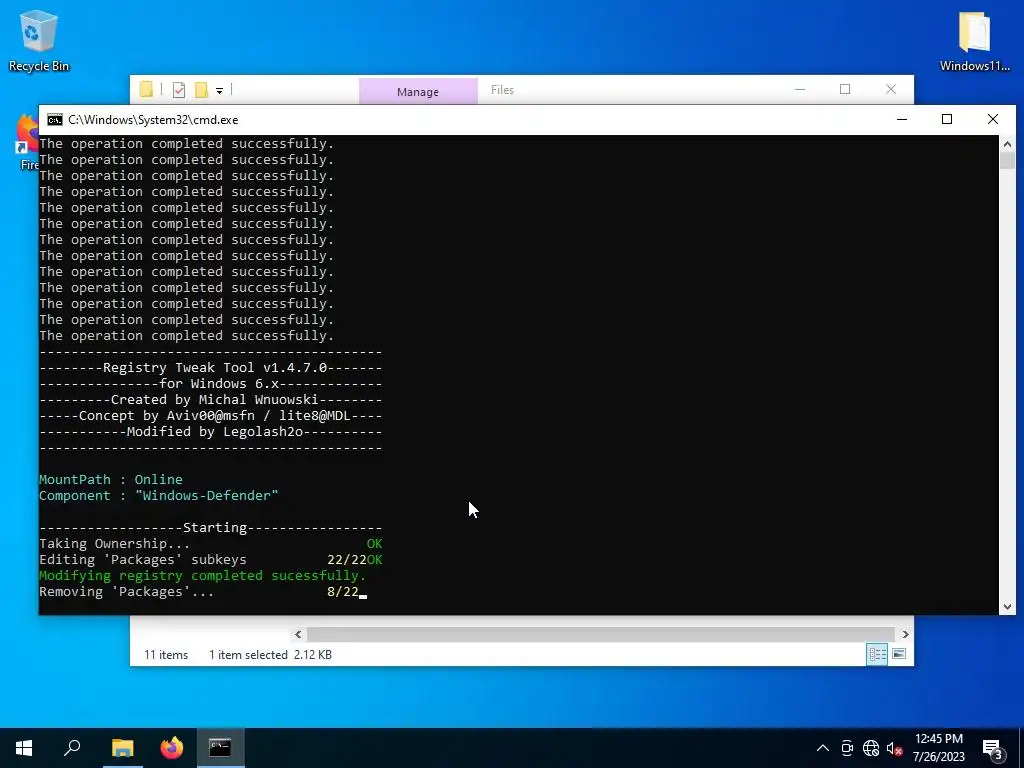The height and width of the screenshot is (768, 1024).
Task: Expand the Customize Quick Access Toolbar dropdown
Action: 219,91
